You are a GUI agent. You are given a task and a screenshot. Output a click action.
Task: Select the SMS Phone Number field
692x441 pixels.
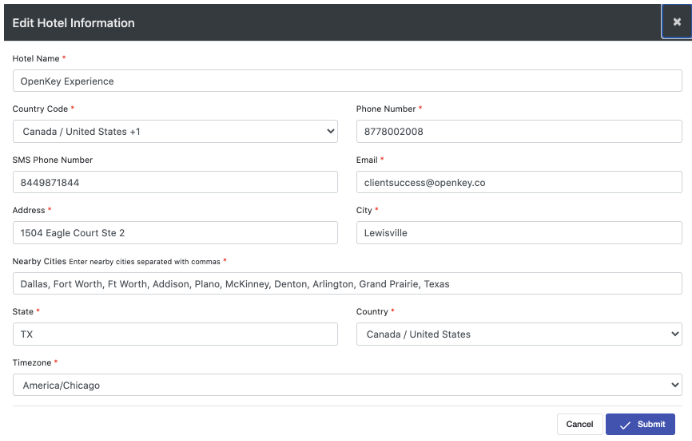pyautogui.click(x=175, y=182)
